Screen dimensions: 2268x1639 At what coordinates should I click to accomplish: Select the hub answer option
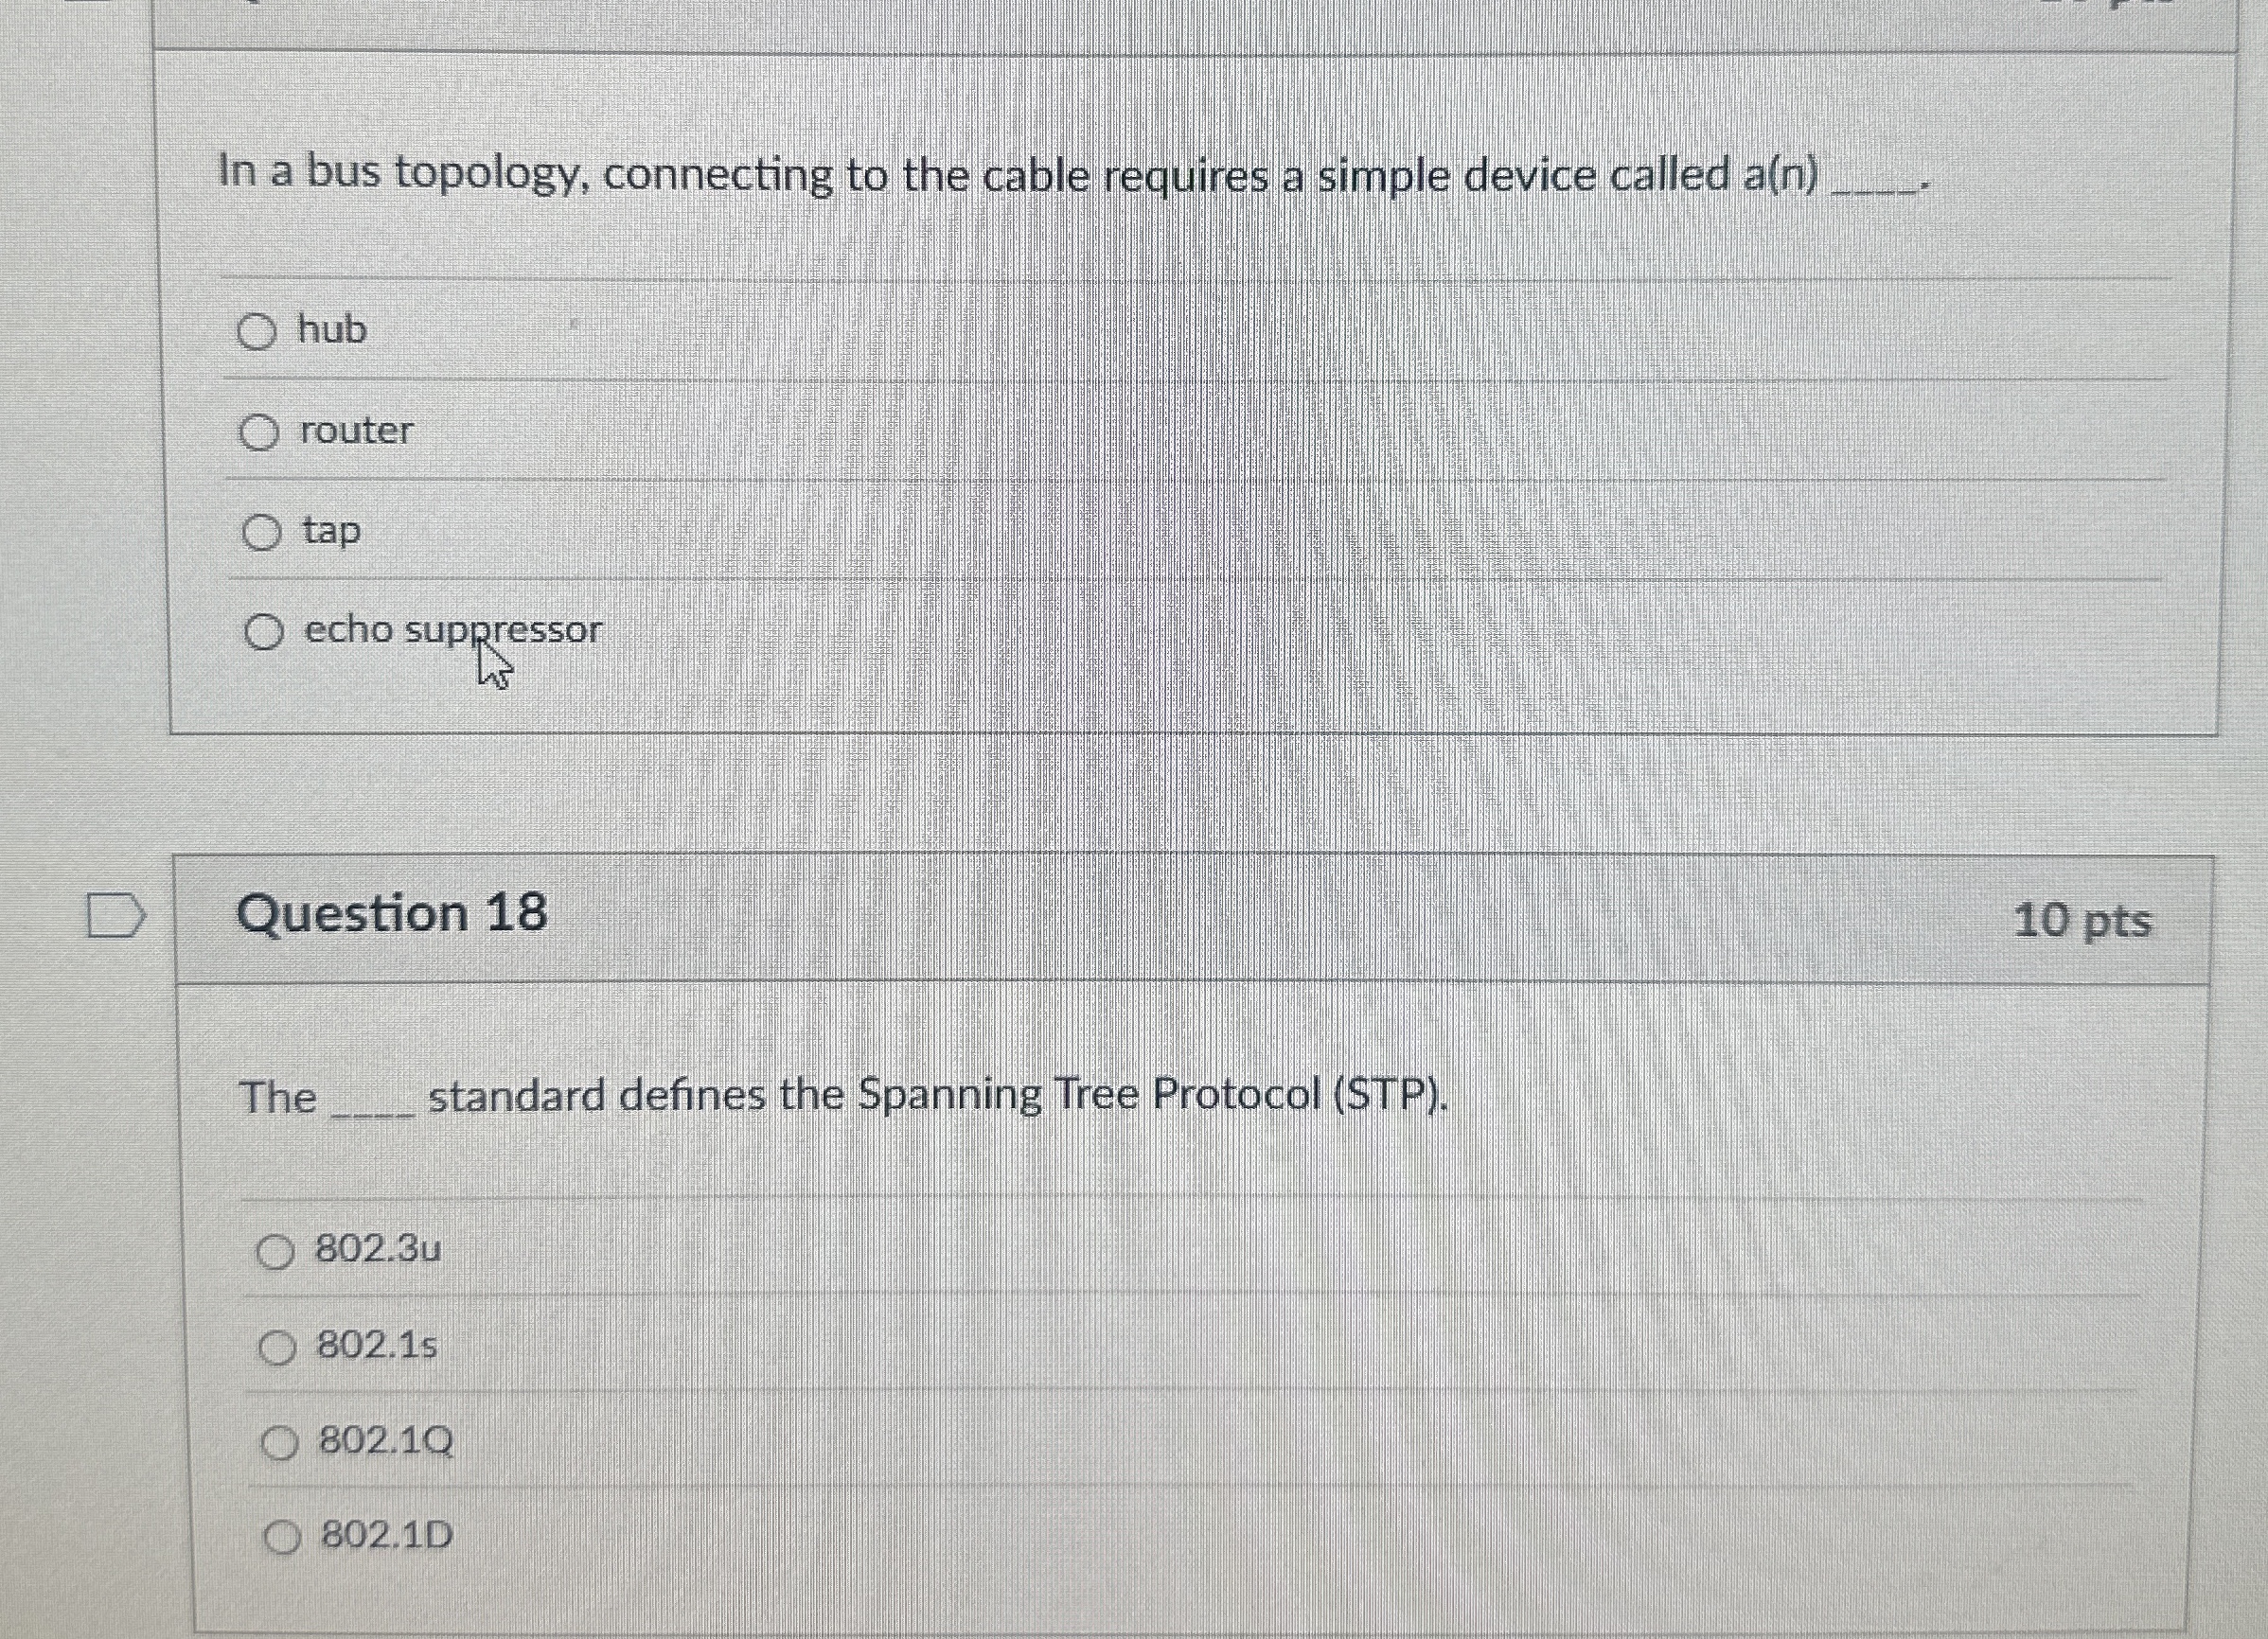click(x=260, y=330)
